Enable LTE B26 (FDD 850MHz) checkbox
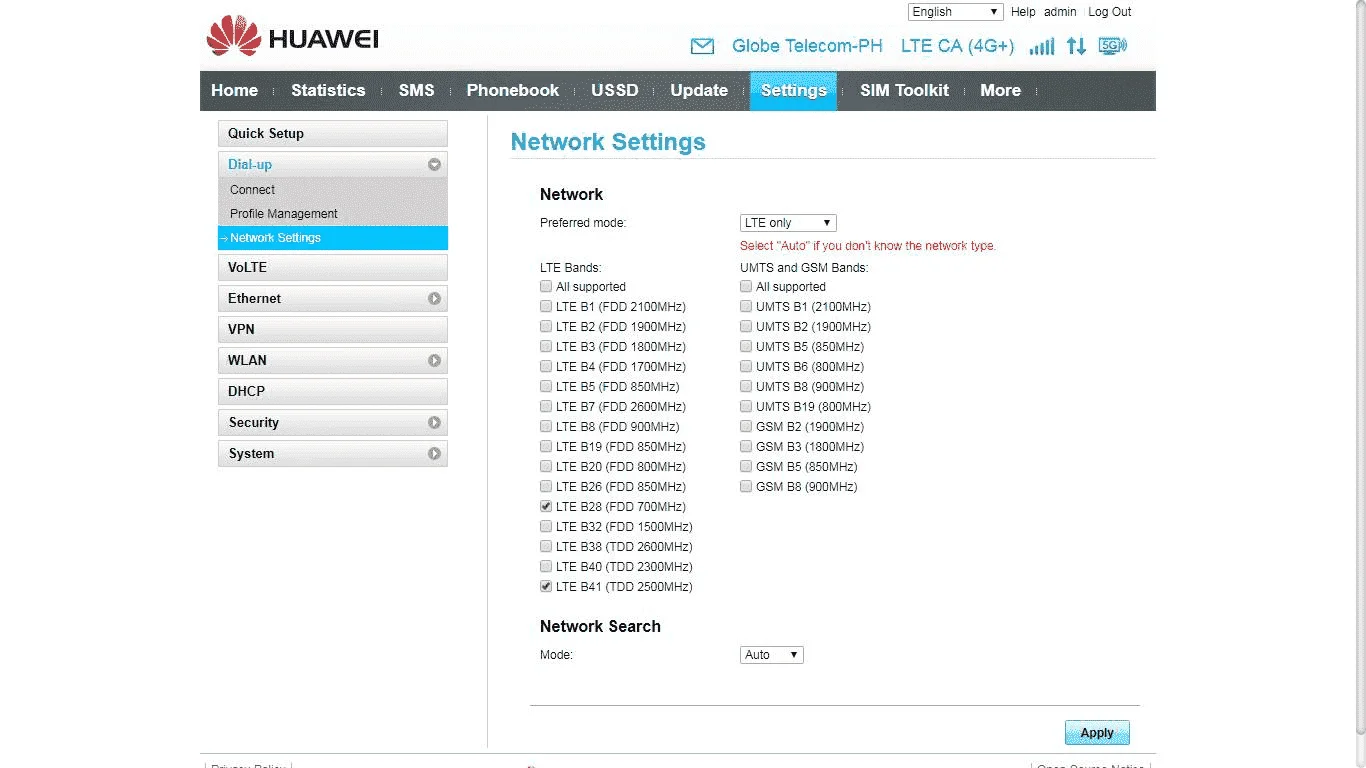Viewport: 1366px width, 768px height. pyautogui.click(x=546, y=487)
